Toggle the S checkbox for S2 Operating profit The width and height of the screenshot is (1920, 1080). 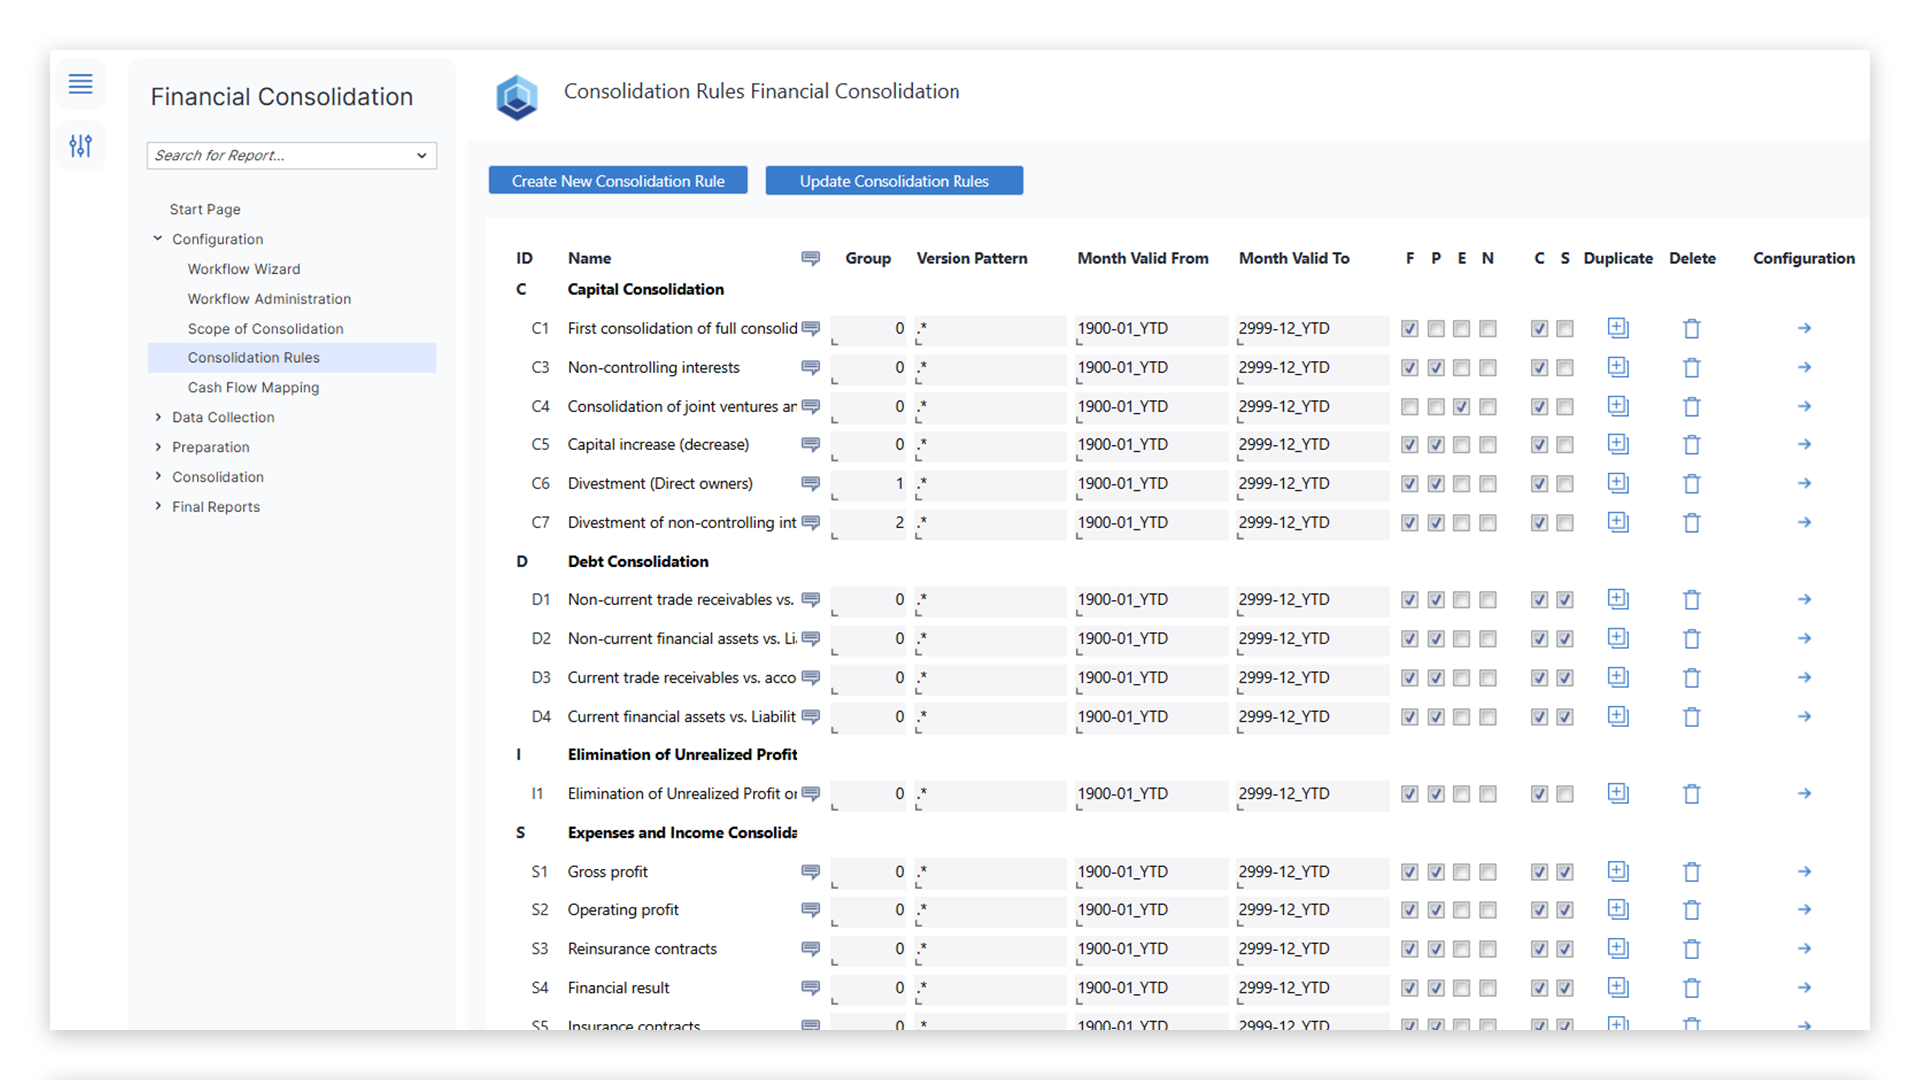[x=1565, y=910]
